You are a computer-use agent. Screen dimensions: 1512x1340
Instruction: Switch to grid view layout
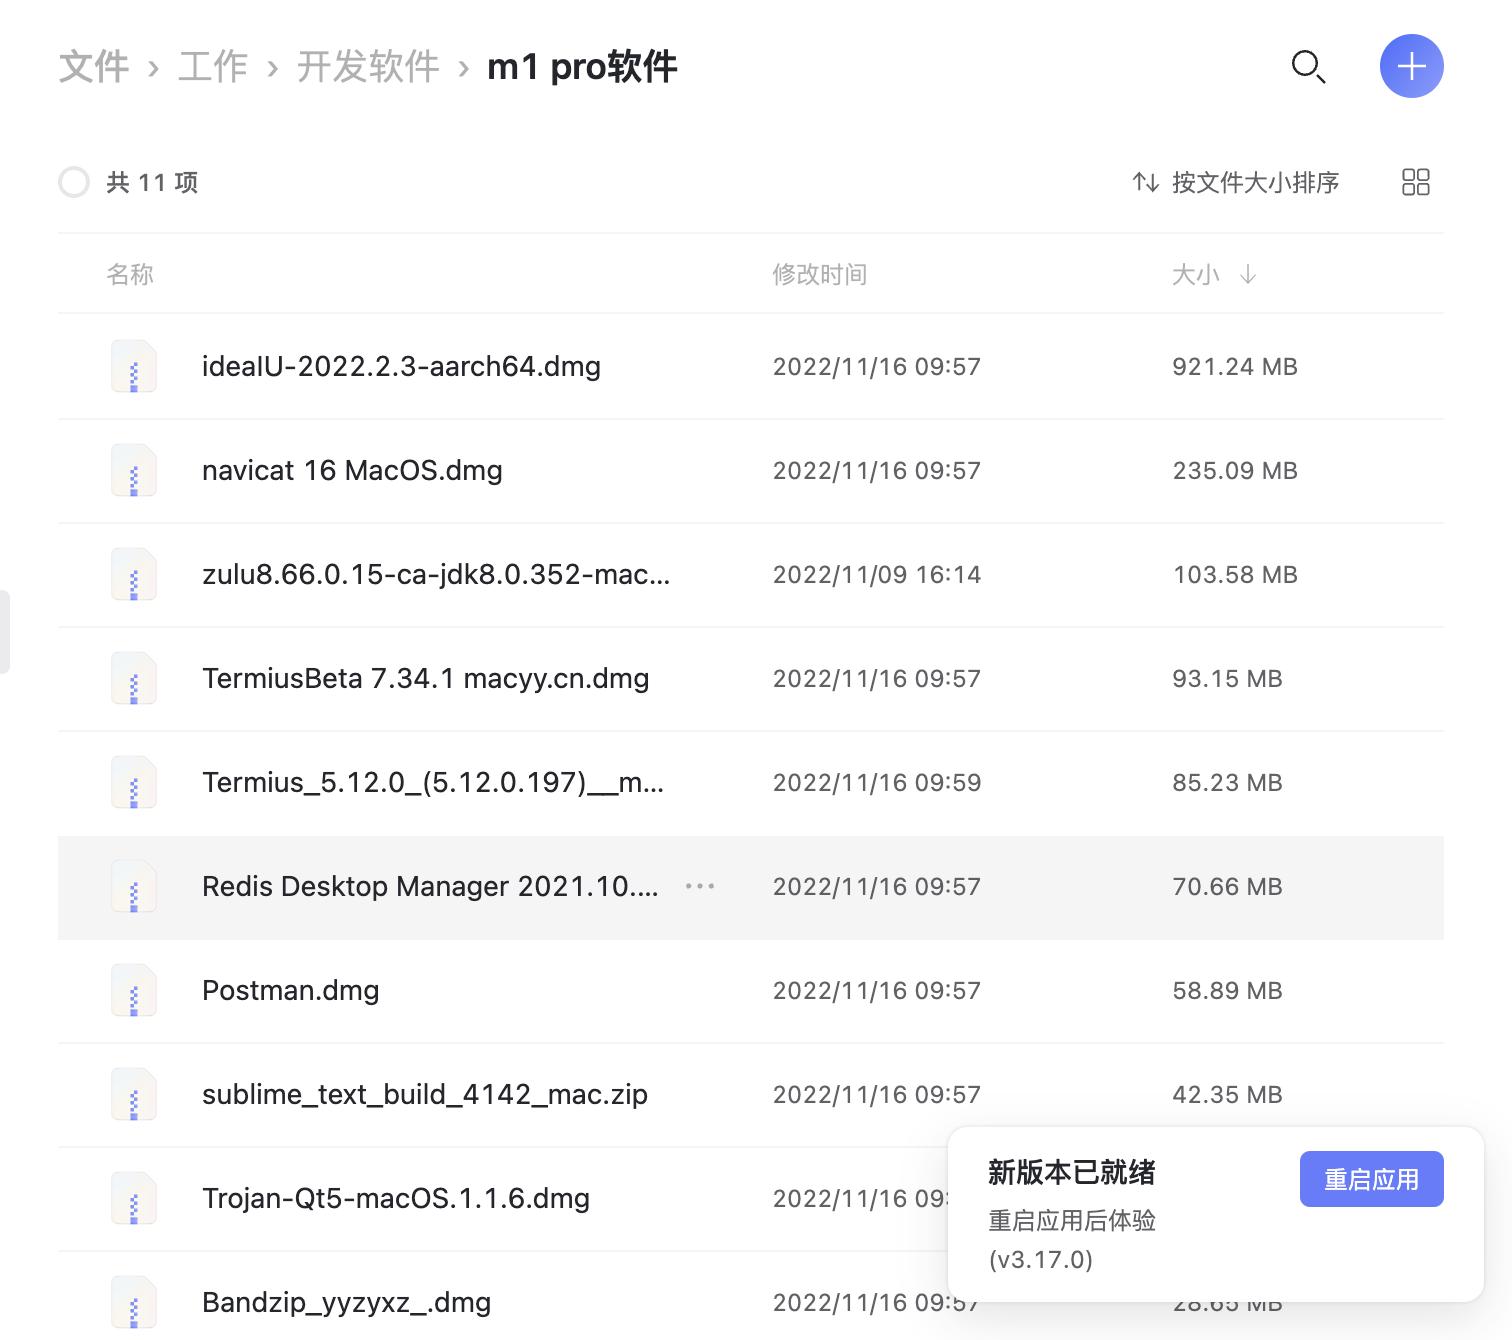[1415, 182]
